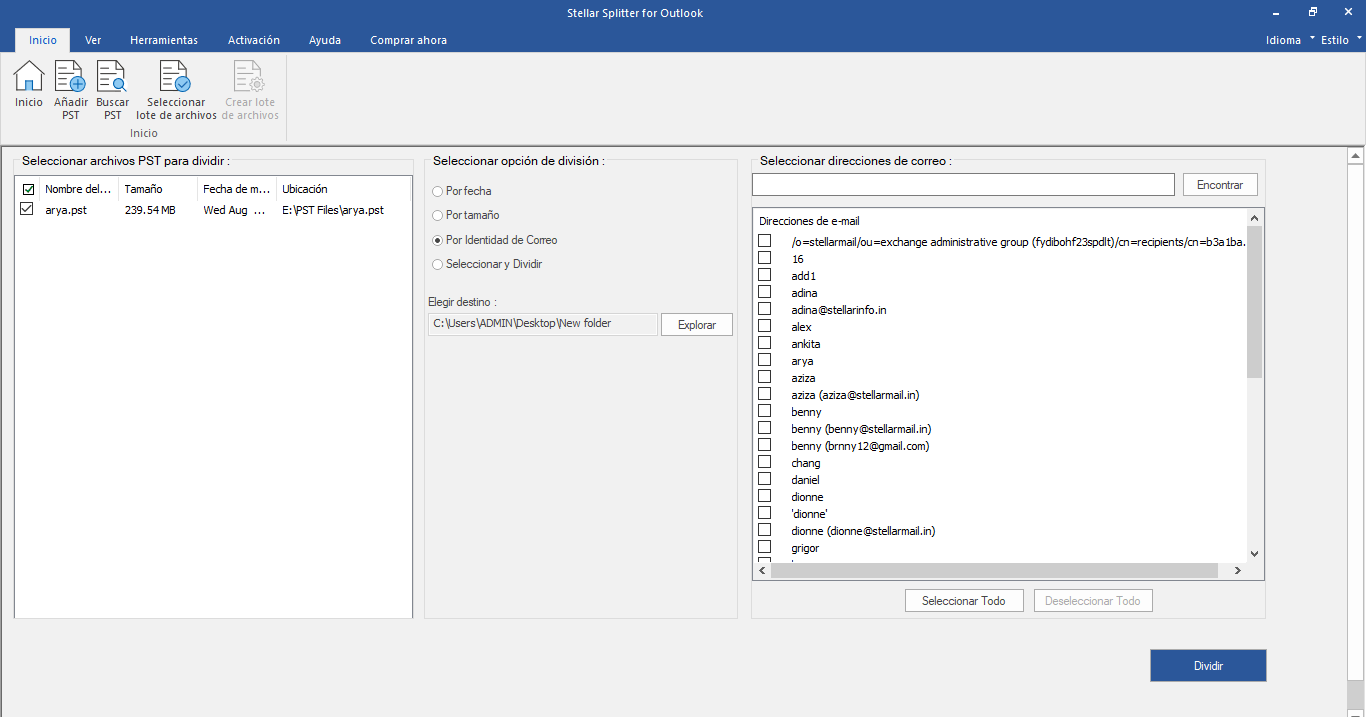The width and height of the screenshot is (1366, 717).
Task: Check dionne (dionne@stellarmail.in) checkbox
Action: [x=765, y=530]
